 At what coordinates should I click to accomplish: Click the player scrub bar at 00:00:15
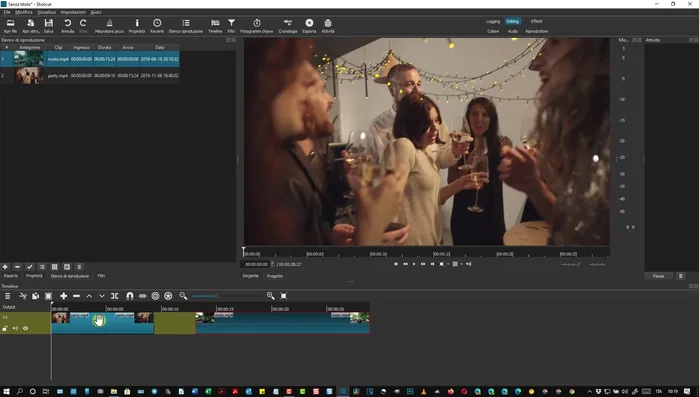point(442,254)
